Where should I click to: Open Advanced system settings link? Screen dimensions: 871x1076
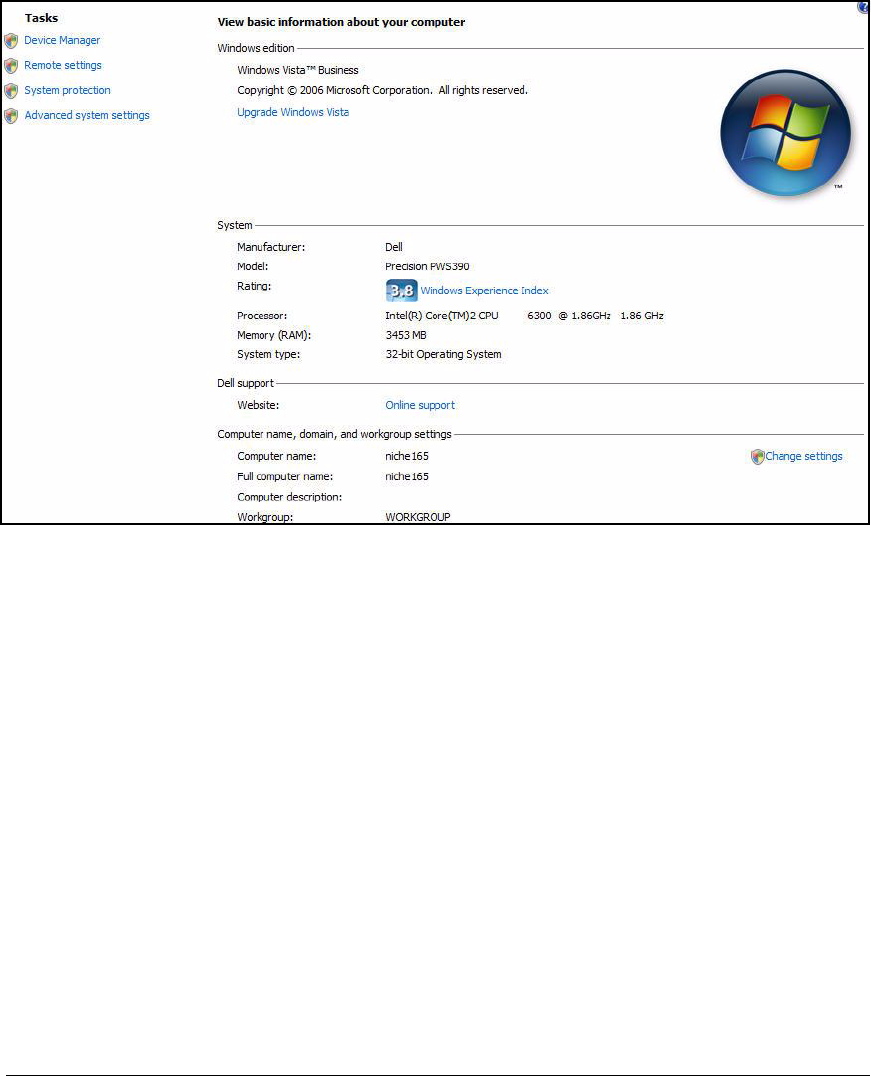click(86, 115)
